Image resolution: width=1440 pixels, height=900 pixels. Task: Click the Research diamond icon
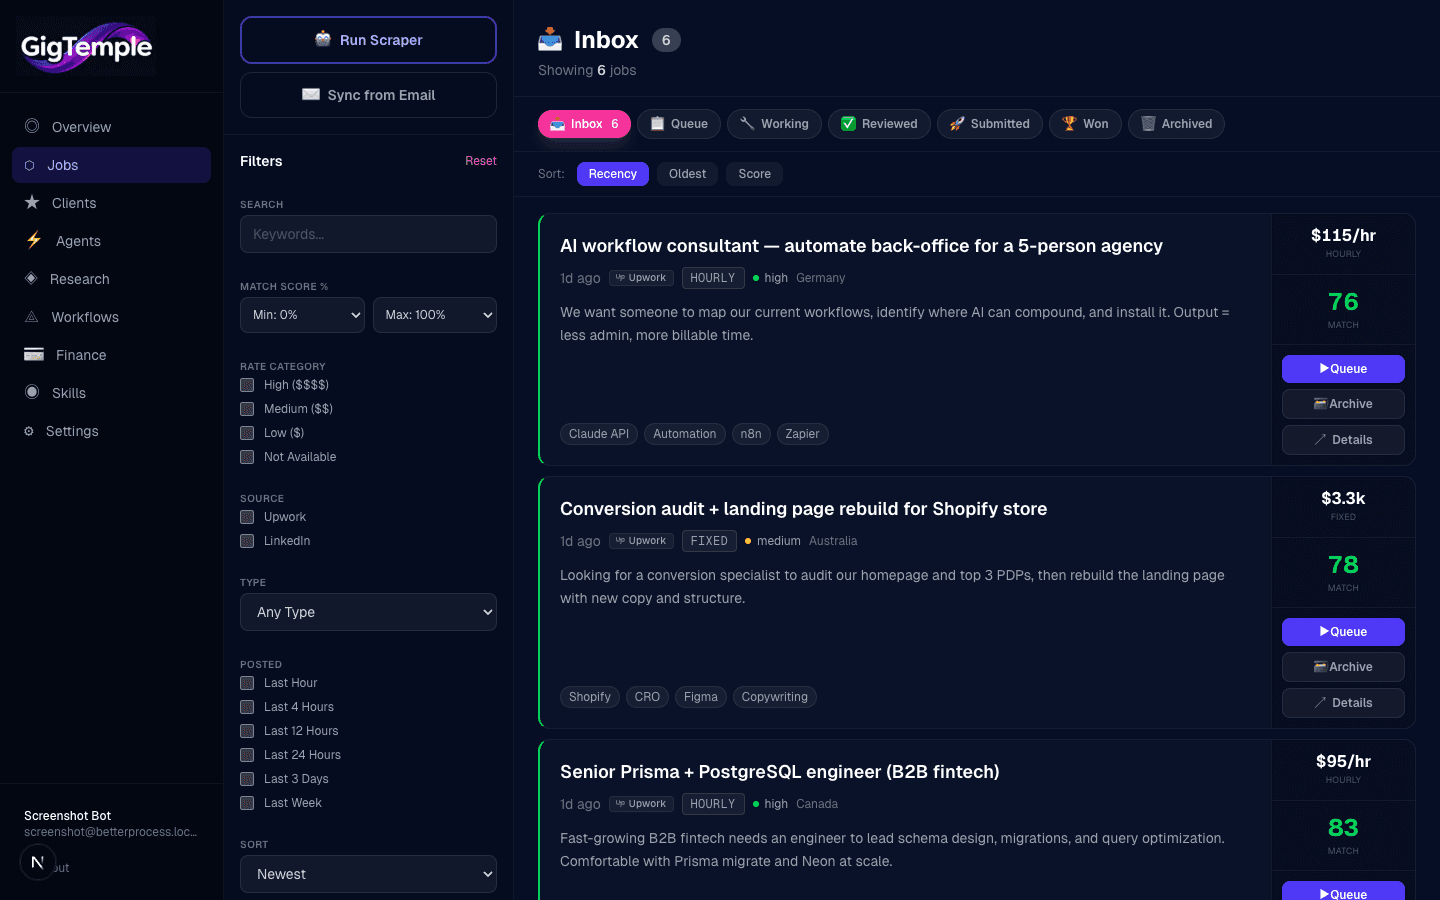point(31,278)
